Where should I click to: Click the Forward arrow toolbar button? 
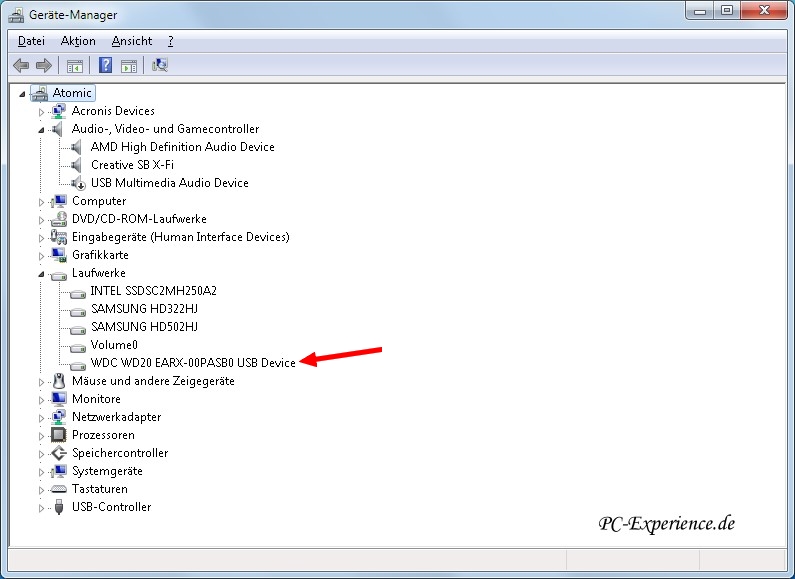click(x=43, y=66)
